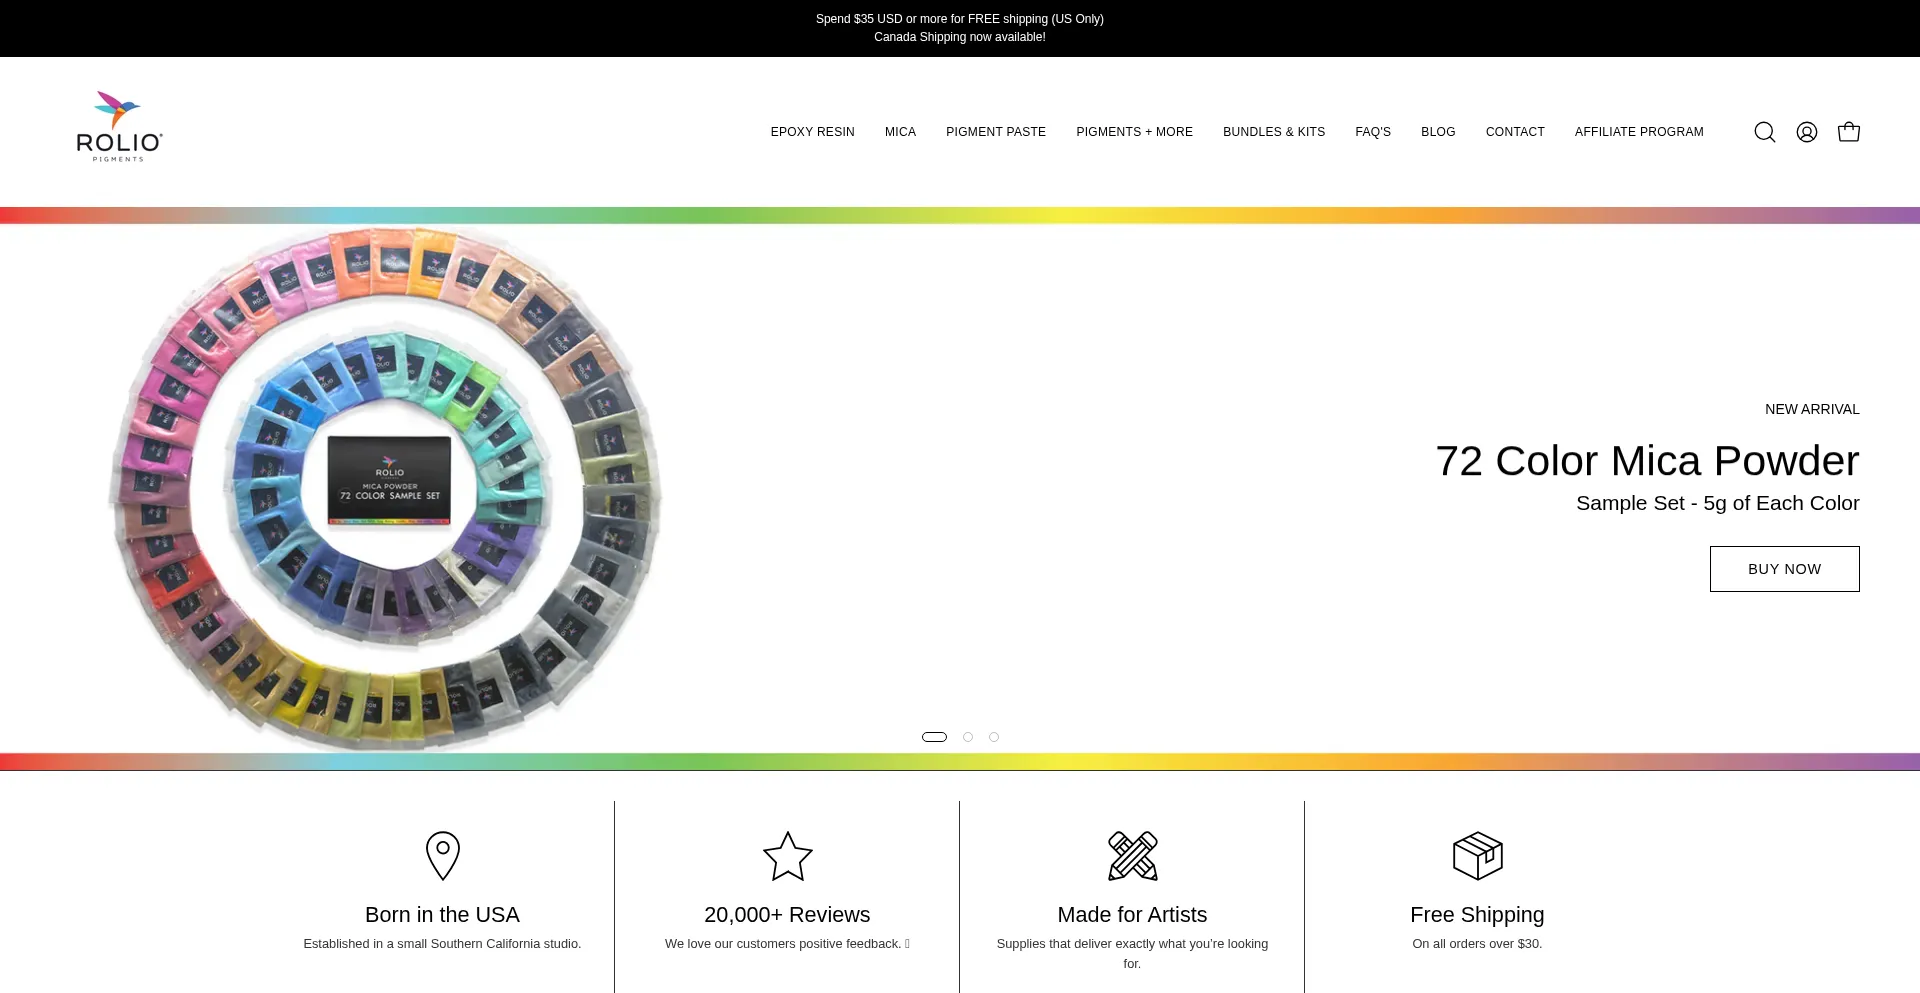Click the Free Shipping heading
Image resolution: width=1920 pixels, height=993 pixels.
click(1477, 915)
